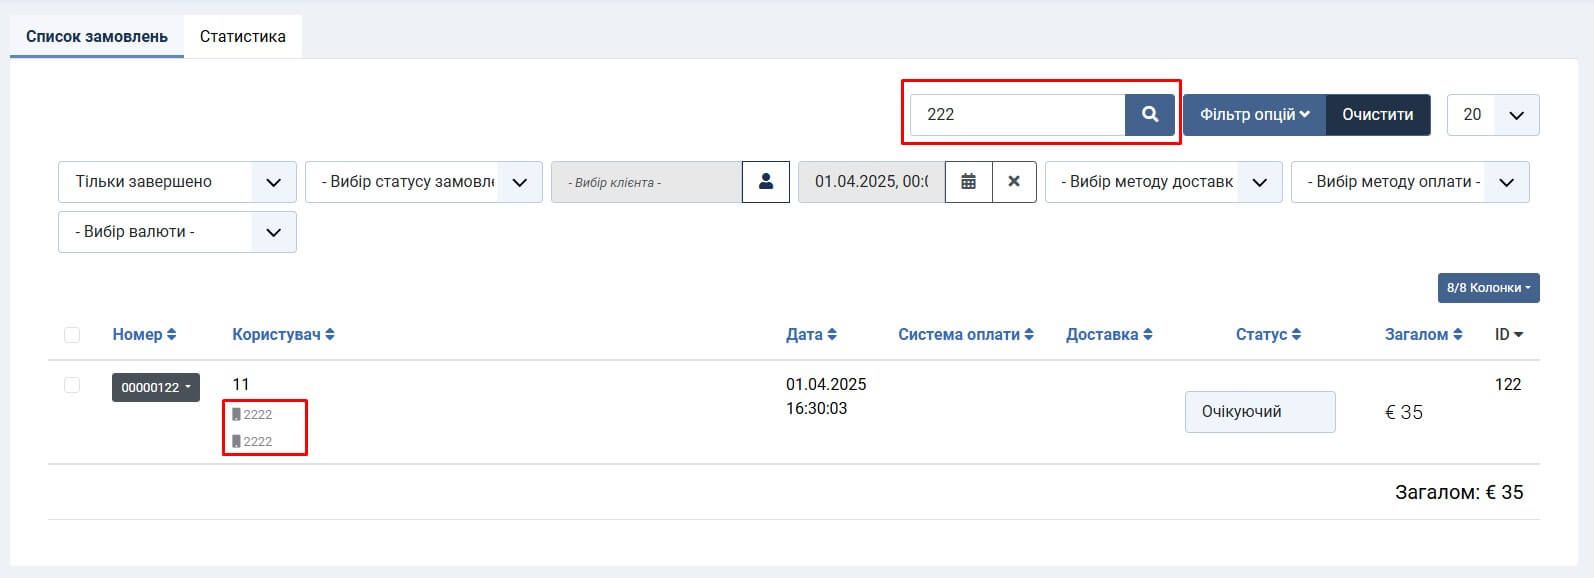Open the Очікуючий status selector

(1259, 412)
